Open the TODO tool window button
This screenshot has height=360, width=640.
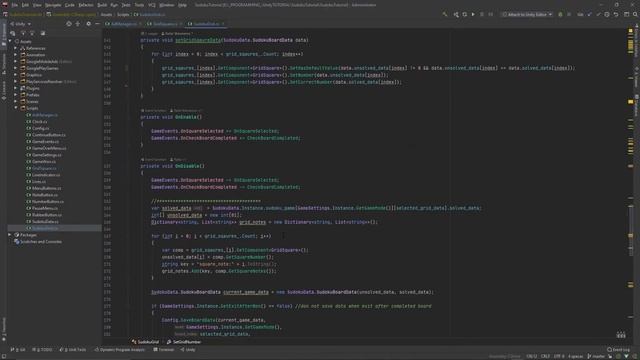pos(42,350)
